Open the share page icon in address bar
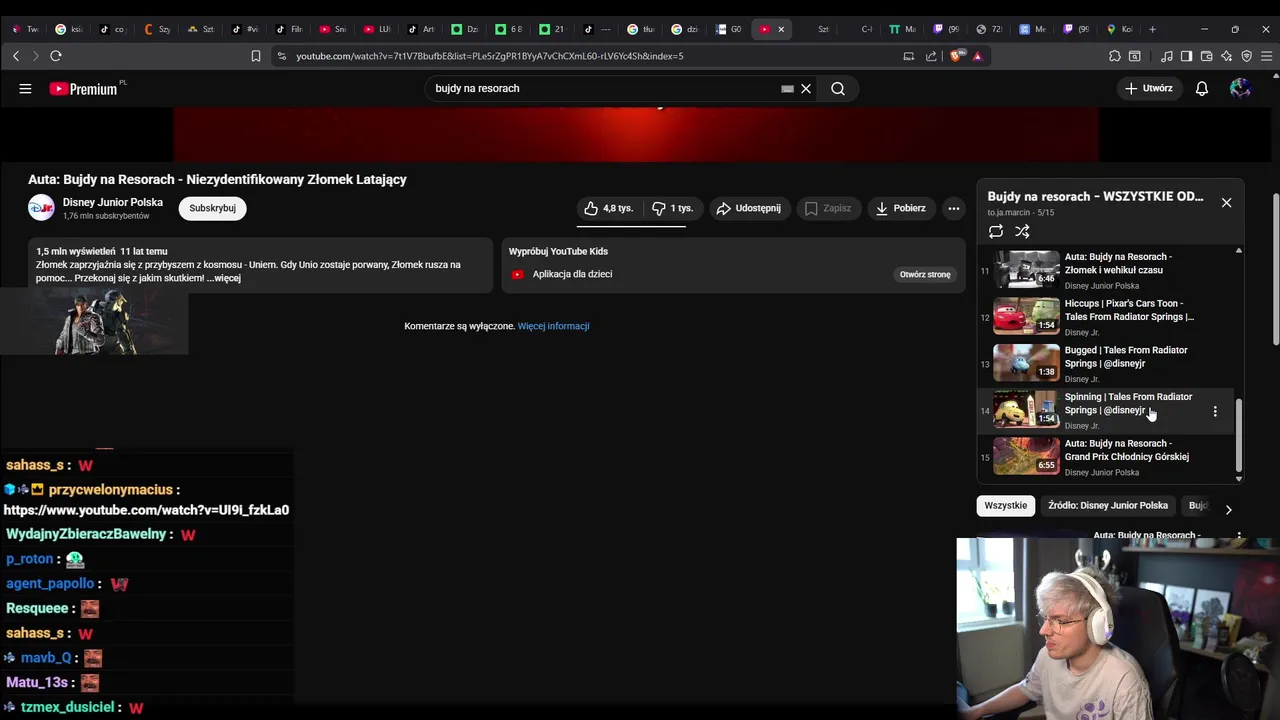 (932, 56)
